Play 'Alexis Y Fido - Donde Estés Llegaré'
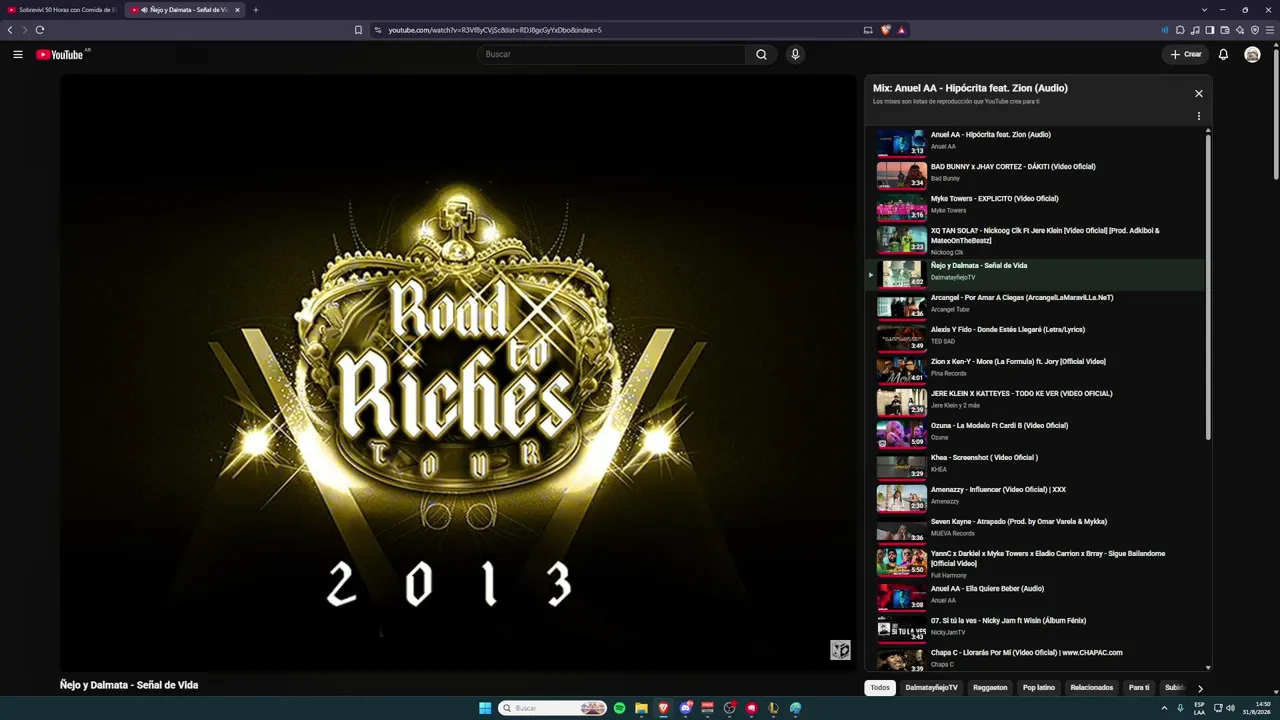Viewport: 1280px width, 720px height. pyautogui.click(x=1035, y=337)
